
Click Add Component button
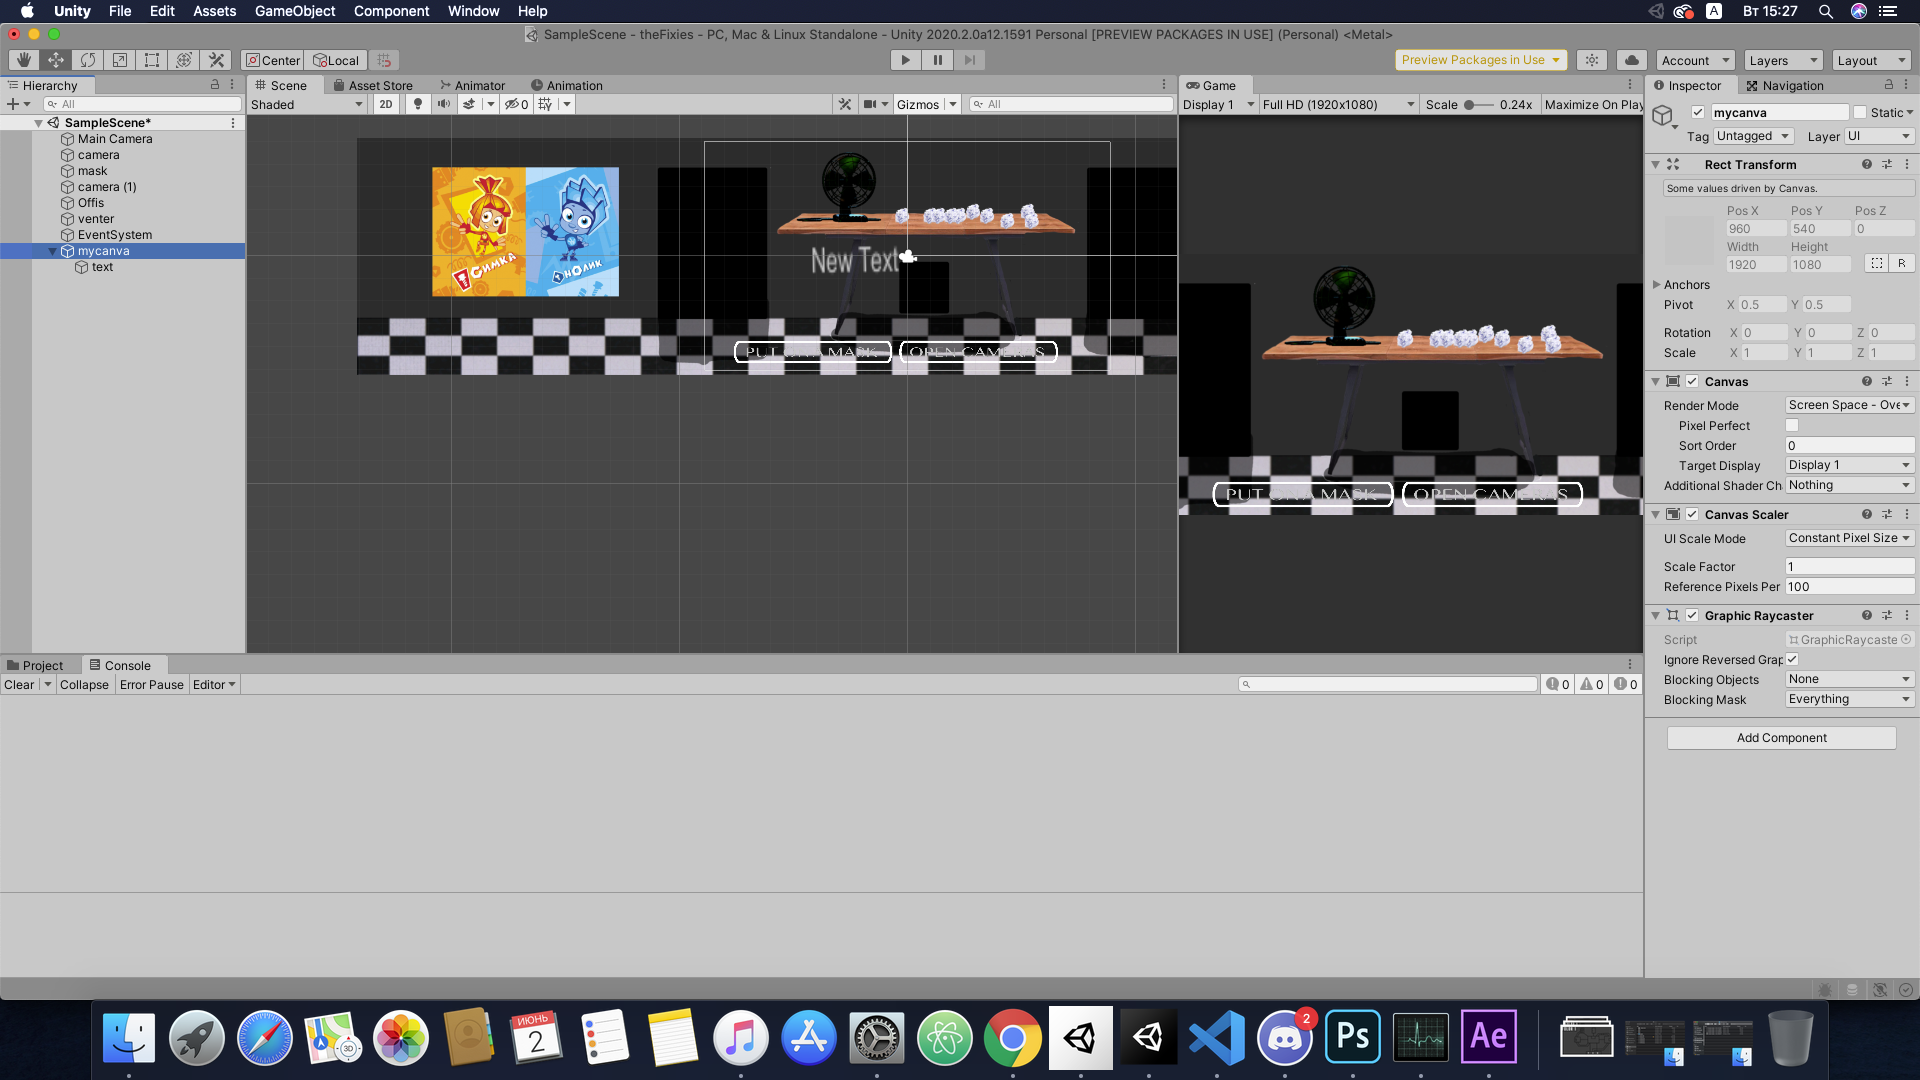pyautogui.click(x=1781, y=737)
